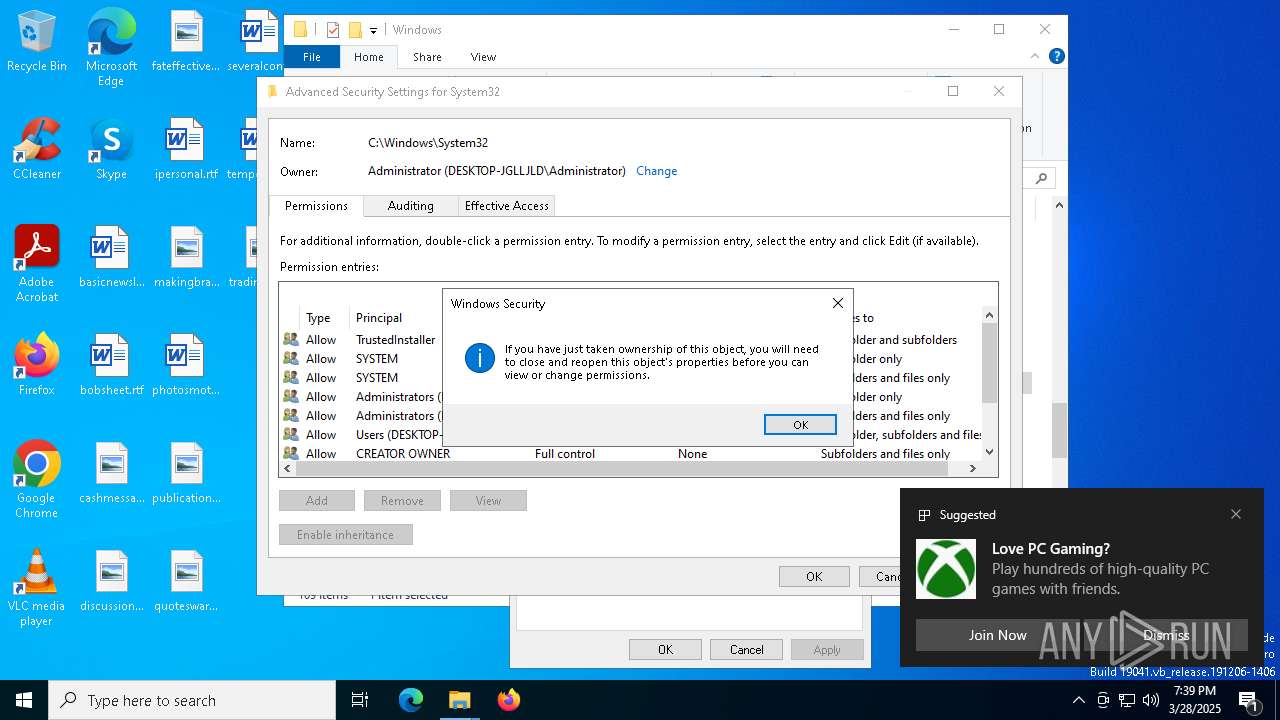Close the Windows Security dialog
This screenshot has height=720, width=1280.
point(838,303)
